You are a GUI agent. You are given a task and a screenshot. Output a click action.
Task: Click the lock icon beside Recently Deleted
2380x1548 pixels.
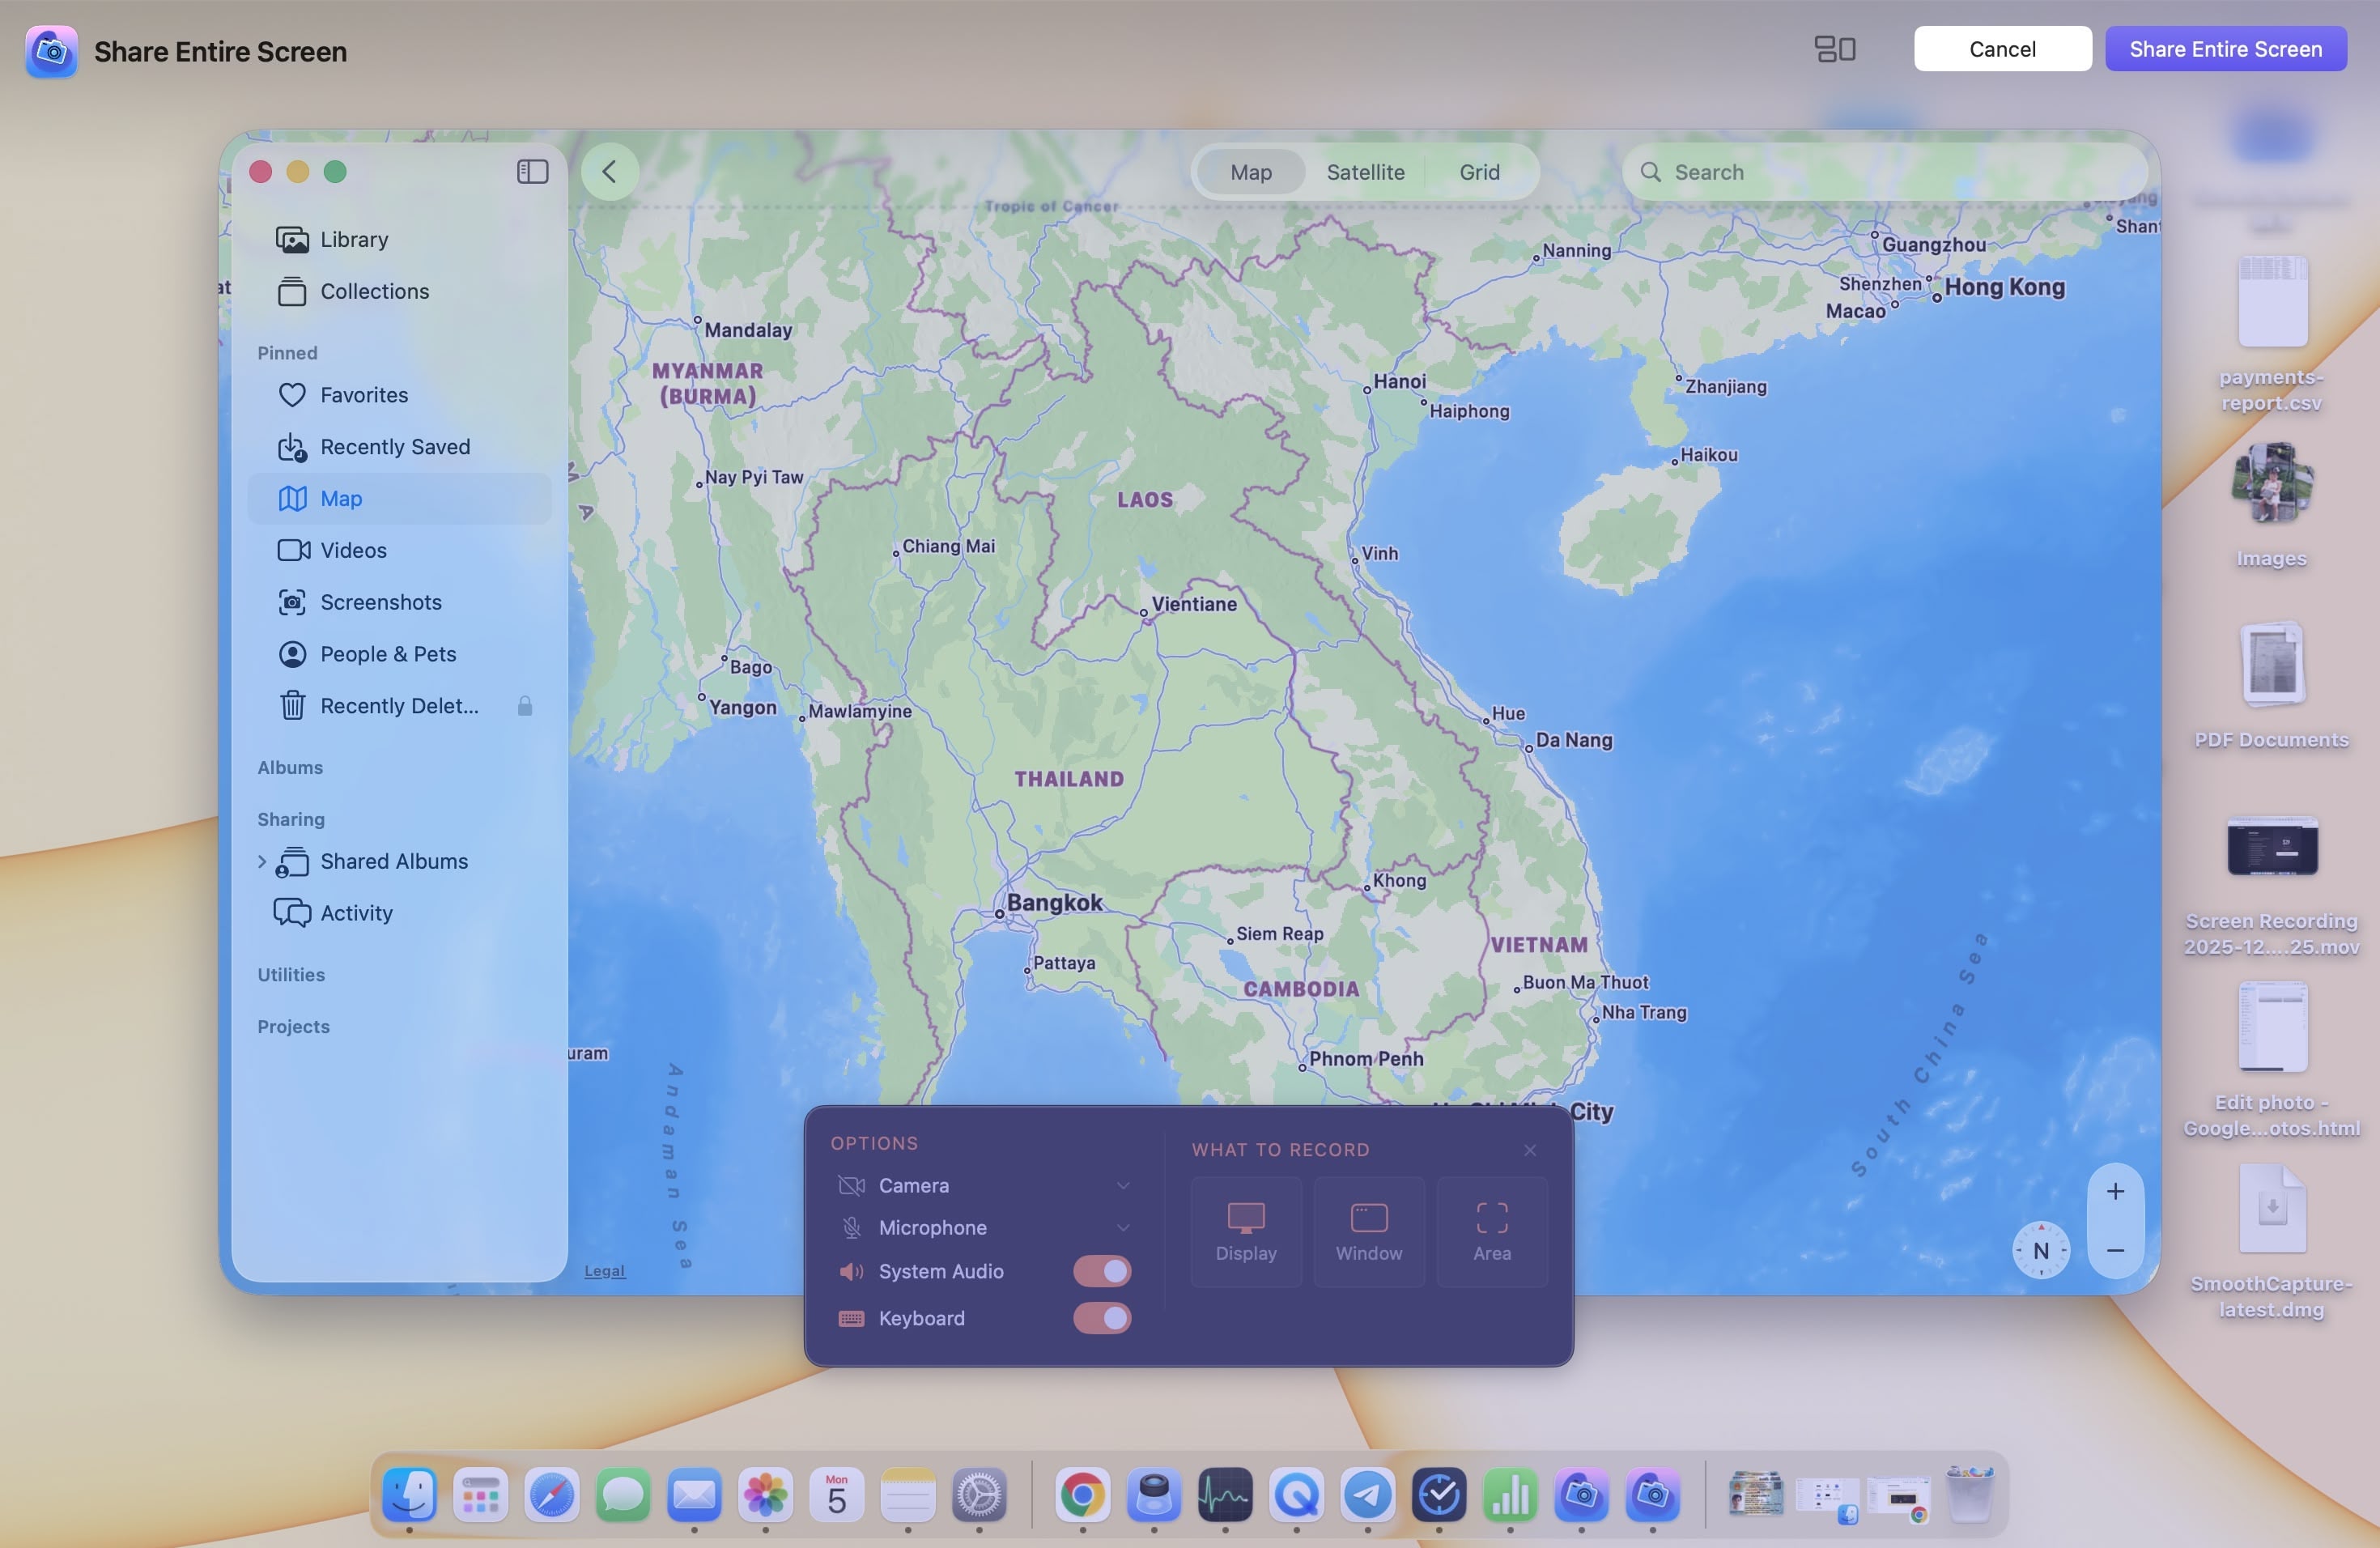click(525, 706)
